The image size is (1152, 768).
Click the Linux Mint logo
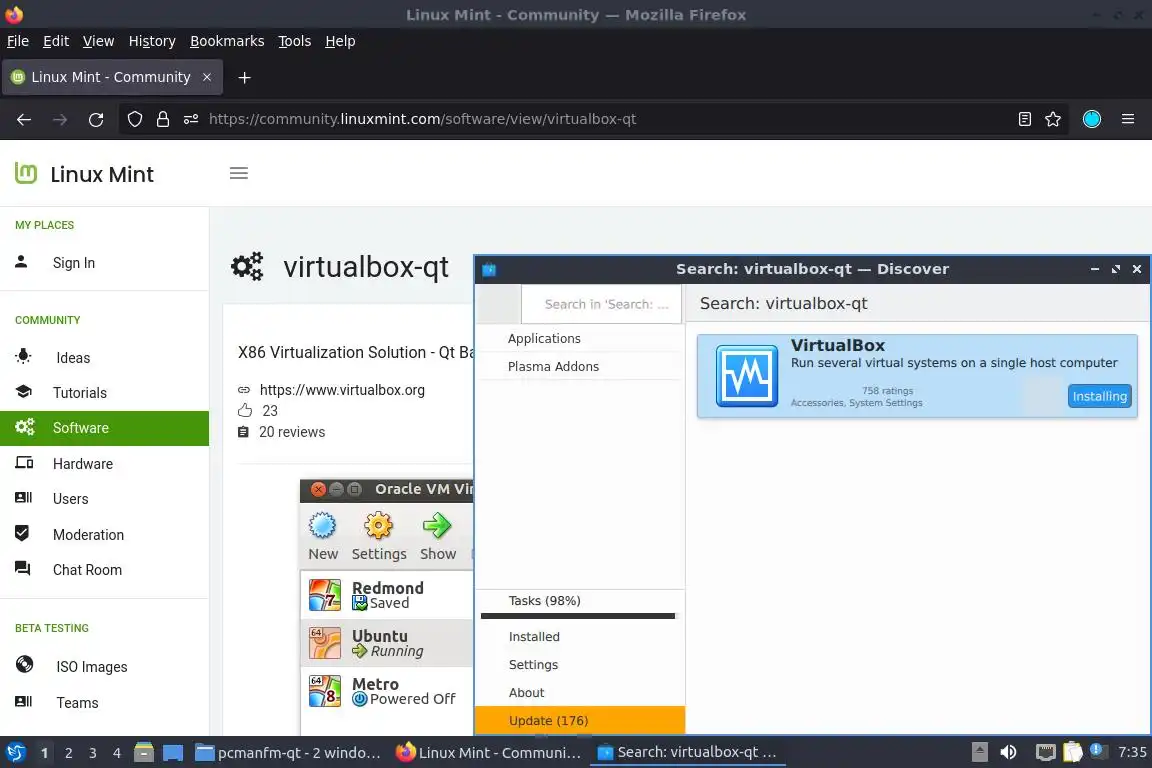coord(26,173)
